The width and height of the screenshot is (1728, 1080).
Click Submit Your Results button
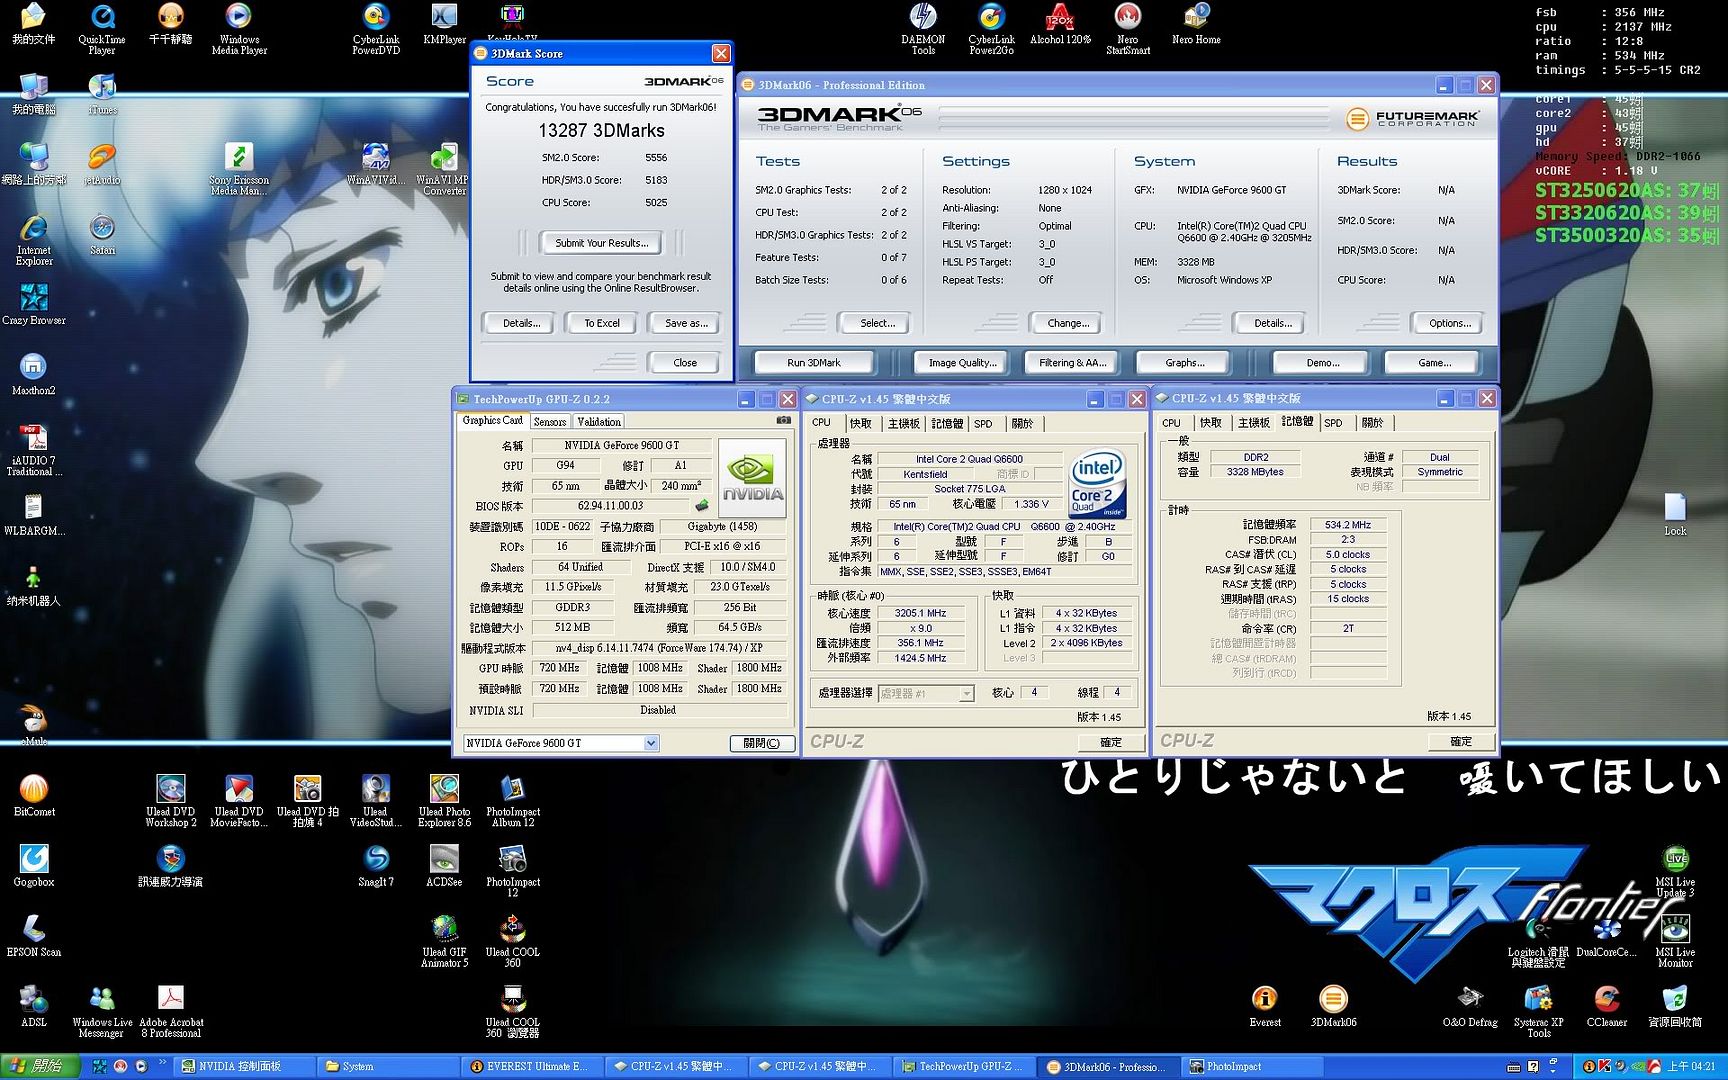pos(601,243)
